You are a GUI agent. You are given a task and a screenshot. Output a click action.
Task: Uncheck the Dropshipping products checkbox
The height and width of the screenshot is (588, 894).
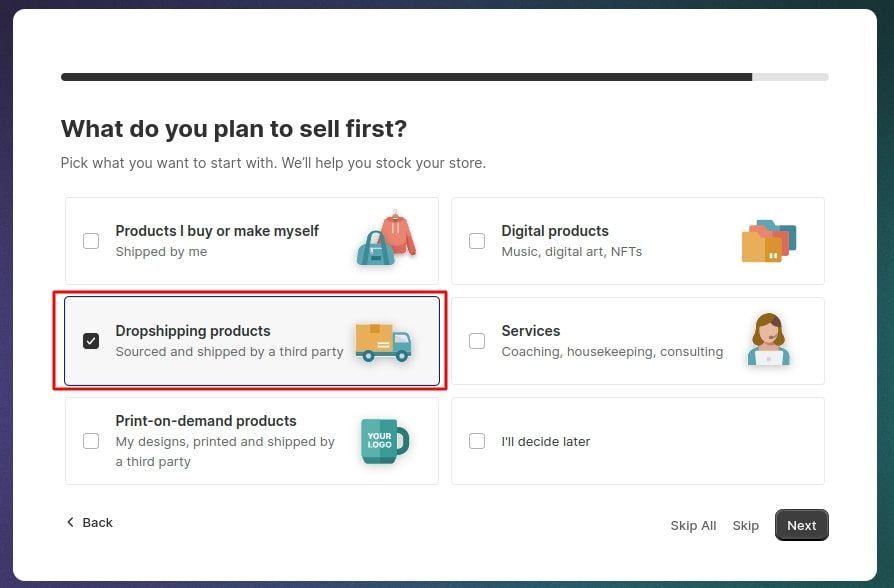pos(91,341)
